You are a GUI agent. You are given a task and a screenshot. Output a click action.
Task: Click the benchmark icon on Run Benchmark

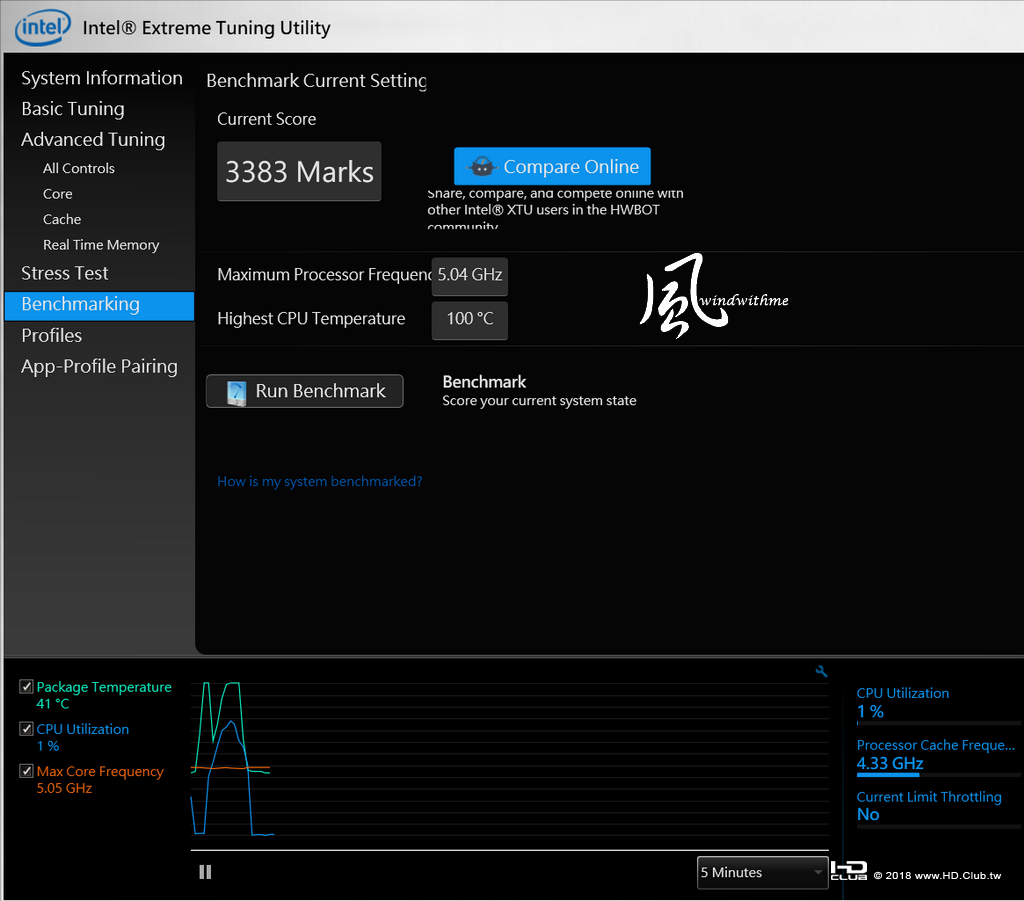click(236, 393)
